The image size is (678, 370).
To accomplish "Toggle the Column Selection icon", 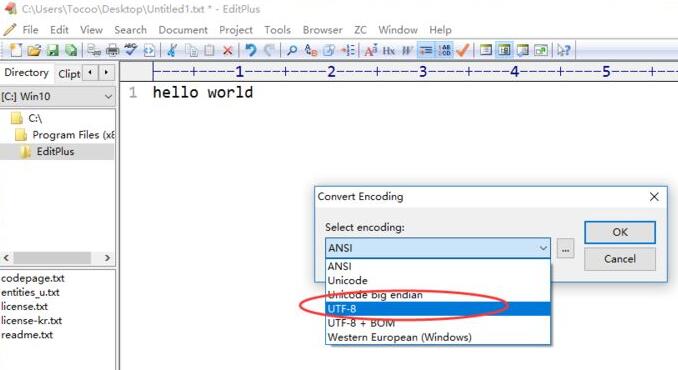I will point(444,51).
